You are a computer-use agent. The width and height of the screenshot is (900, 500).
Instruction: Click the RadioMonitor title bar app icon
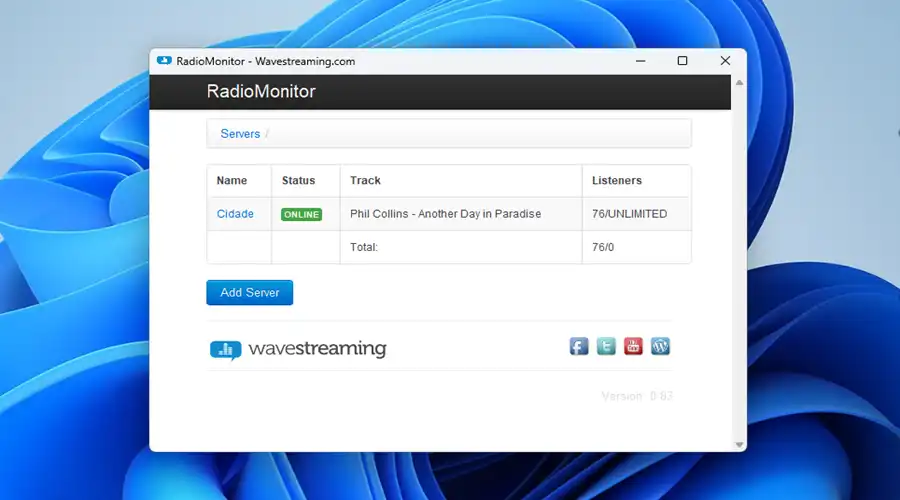164,61
